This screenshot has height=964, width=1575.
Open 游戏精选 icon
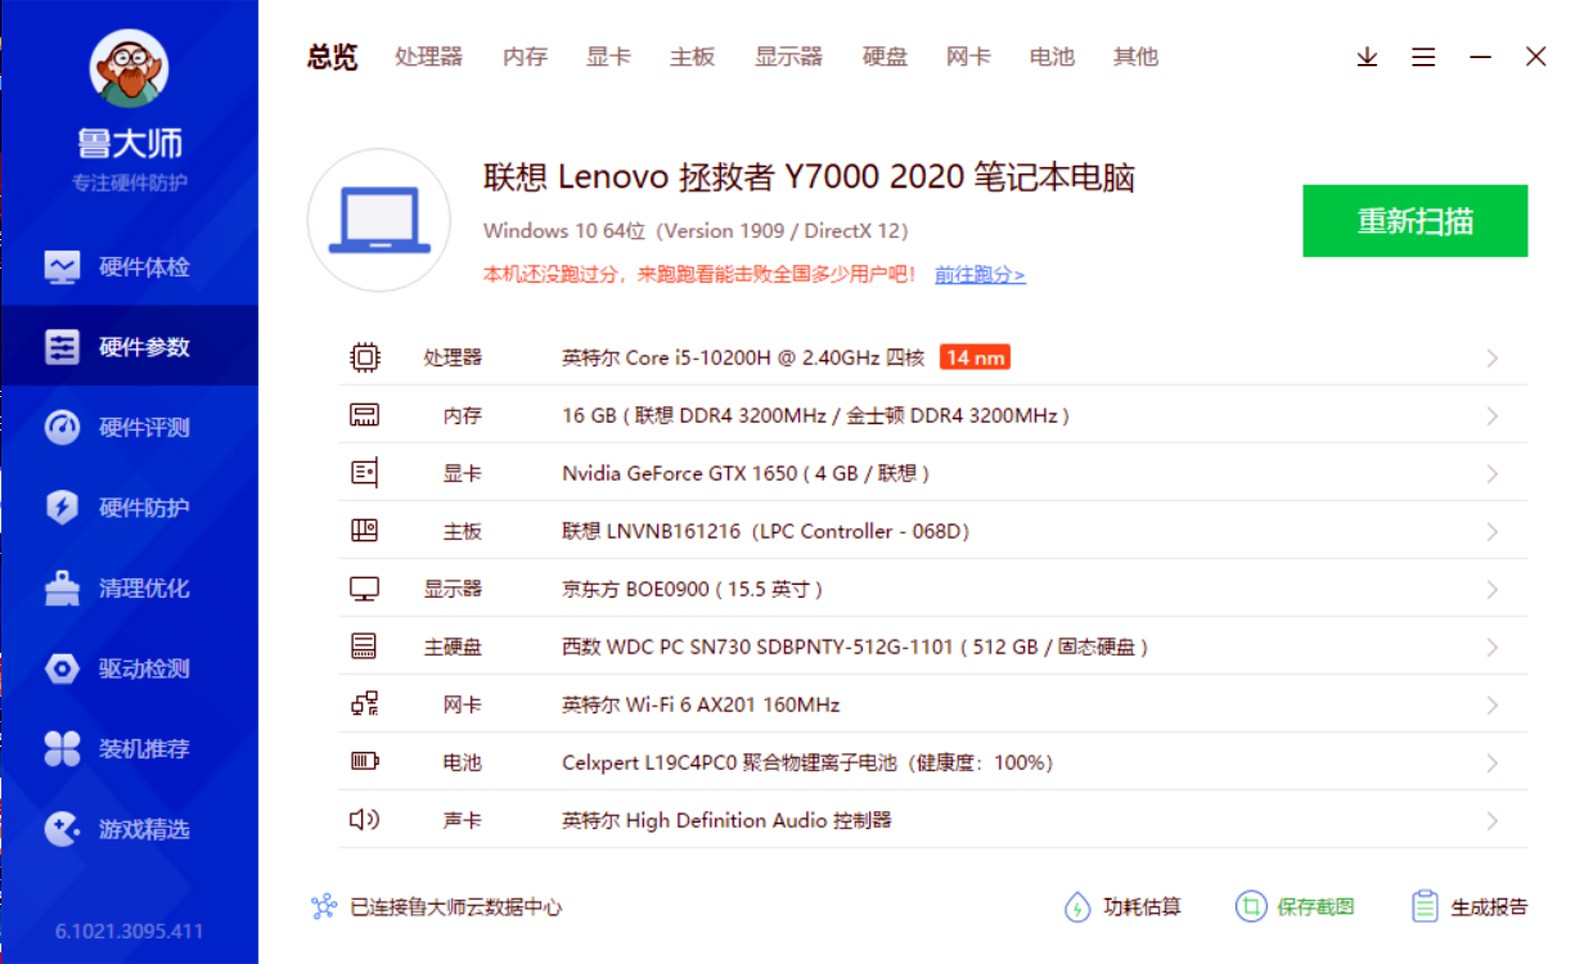(62, 829)
